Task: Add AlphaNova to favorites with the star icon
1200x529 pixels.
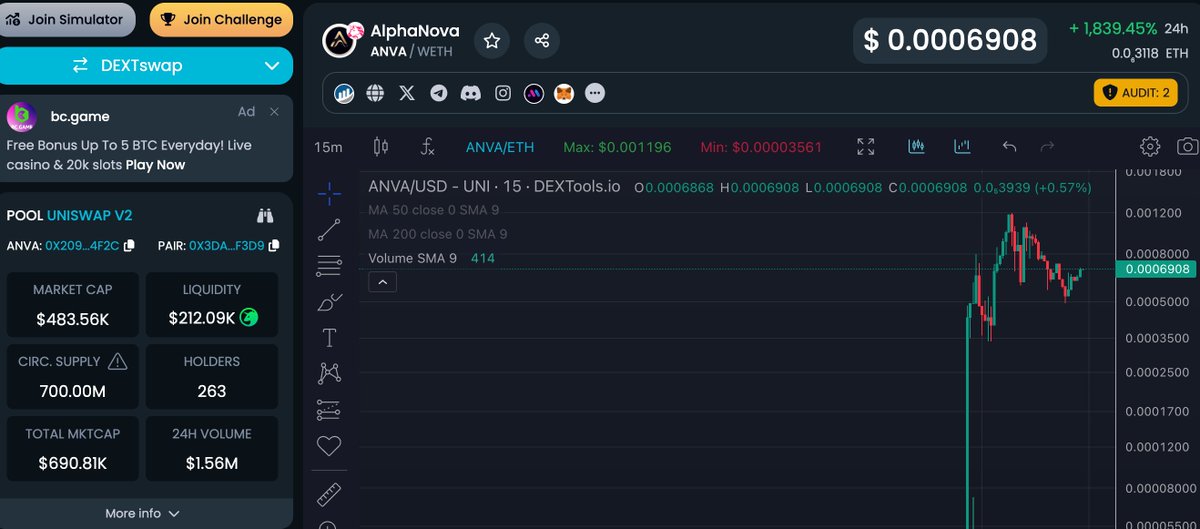Action: pyautogui.click(x=492, y=41)
